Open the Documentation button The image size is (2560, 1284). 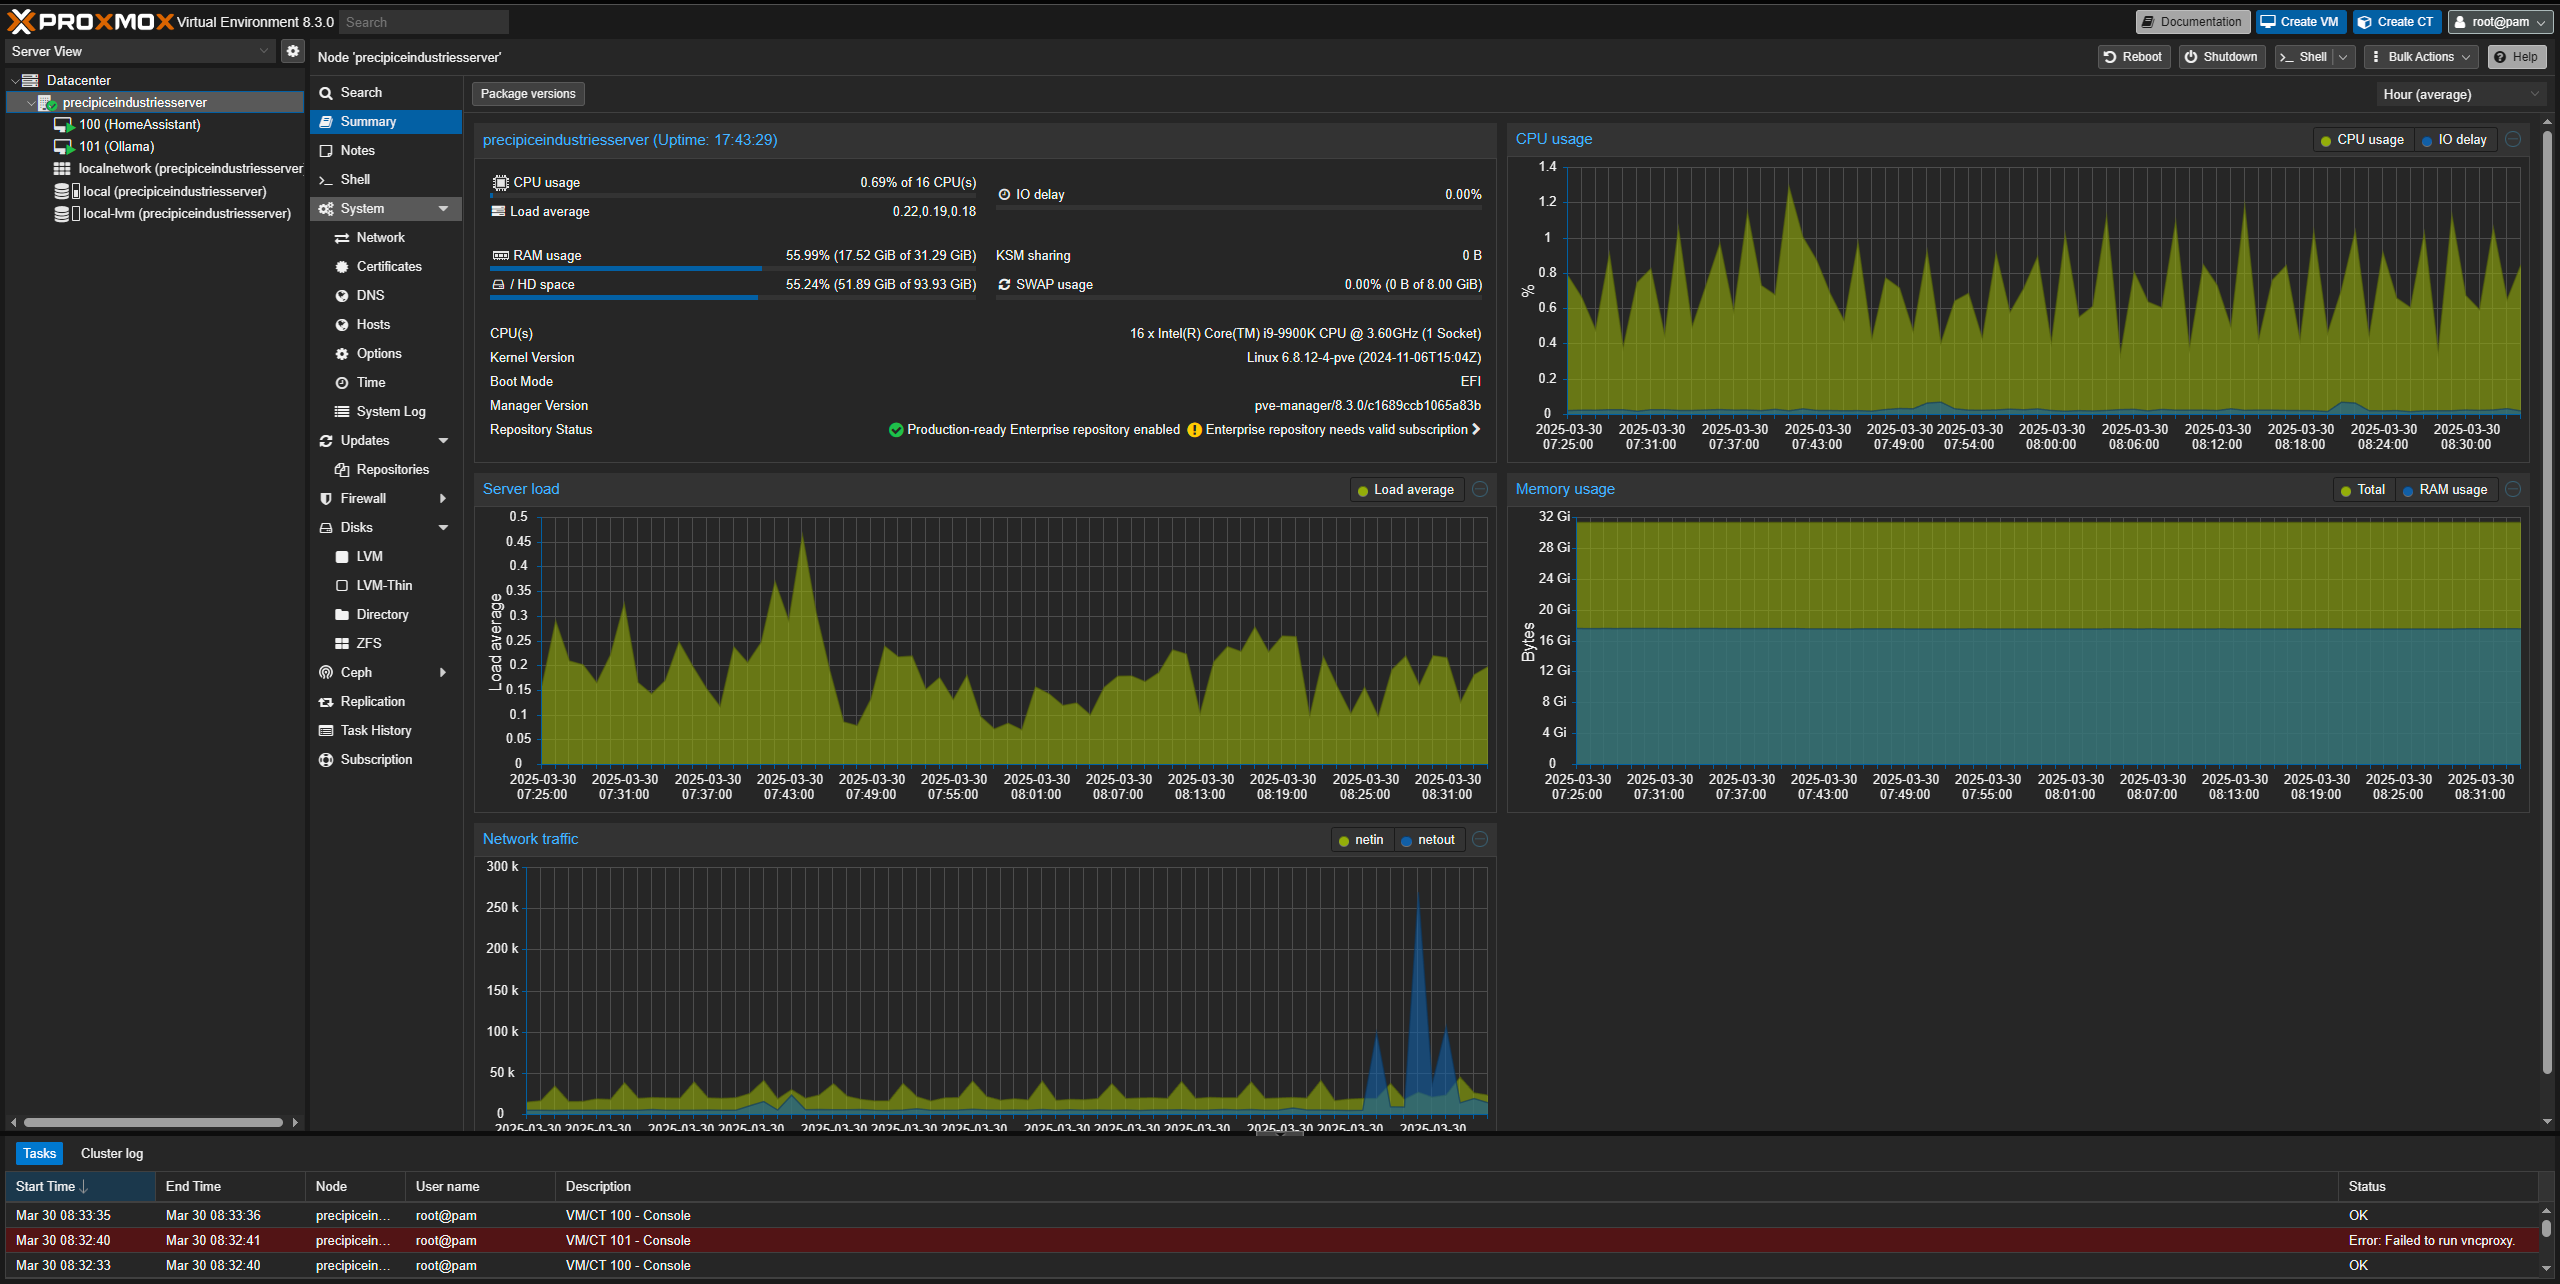tap(2192, 22)
